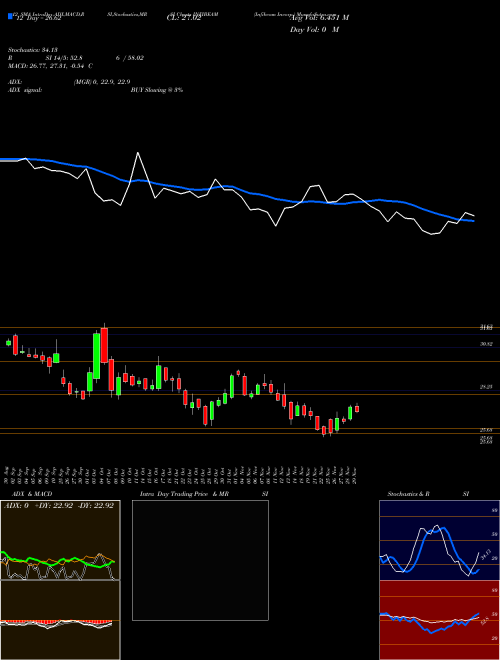Click the blue-background Stochastics chart panel
This screenshot has height=660, width=500.
click(x=439, y=540)
